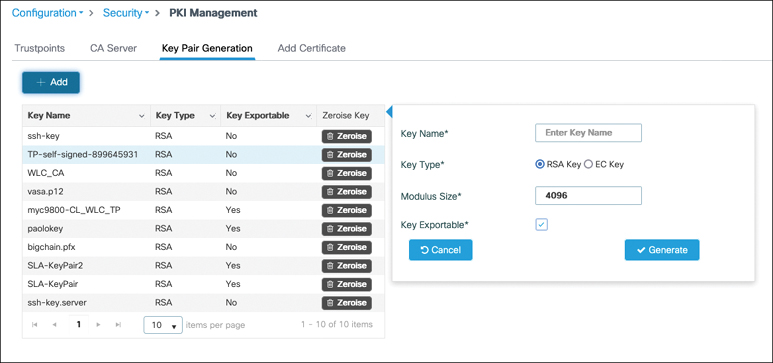Zeroise the vasa.p12 key pair

point(347,192)
